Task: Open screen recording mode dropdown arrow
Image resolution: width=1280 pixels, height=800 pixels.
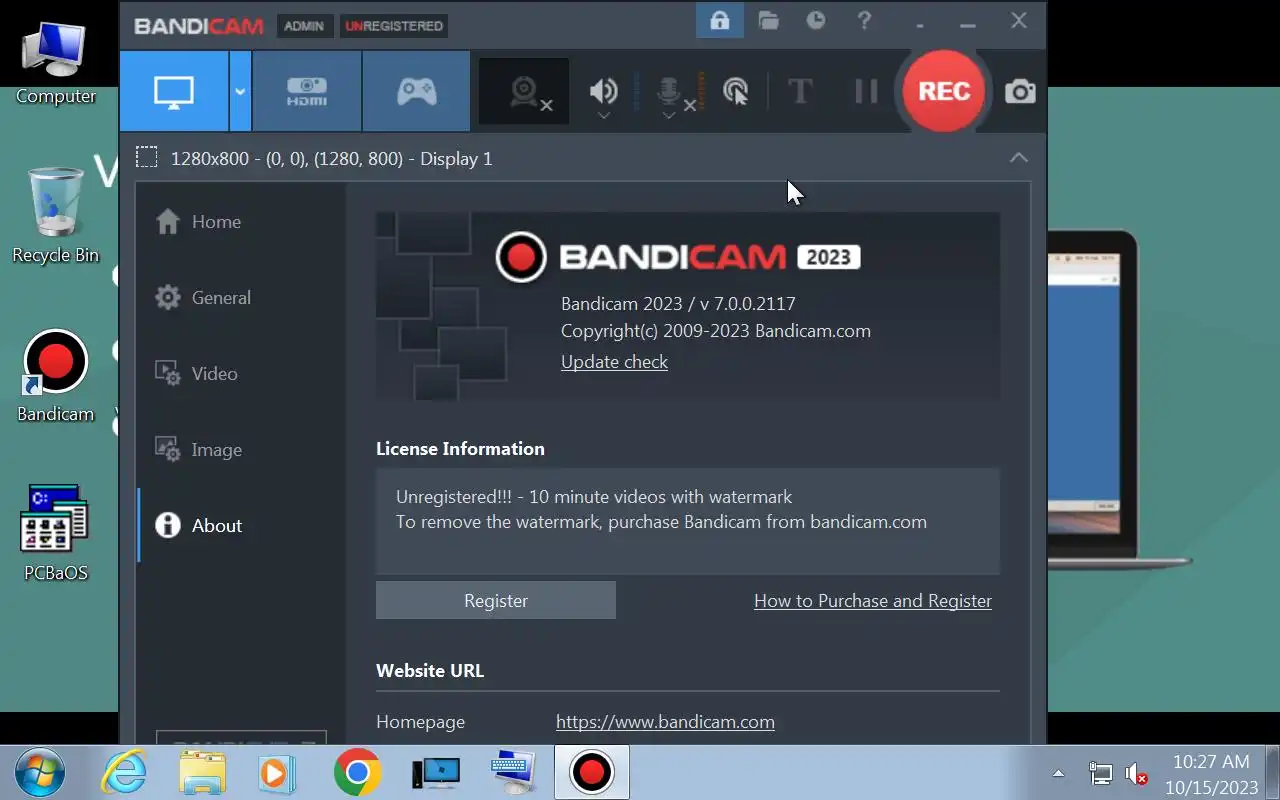Action: [x=240, y=92]
